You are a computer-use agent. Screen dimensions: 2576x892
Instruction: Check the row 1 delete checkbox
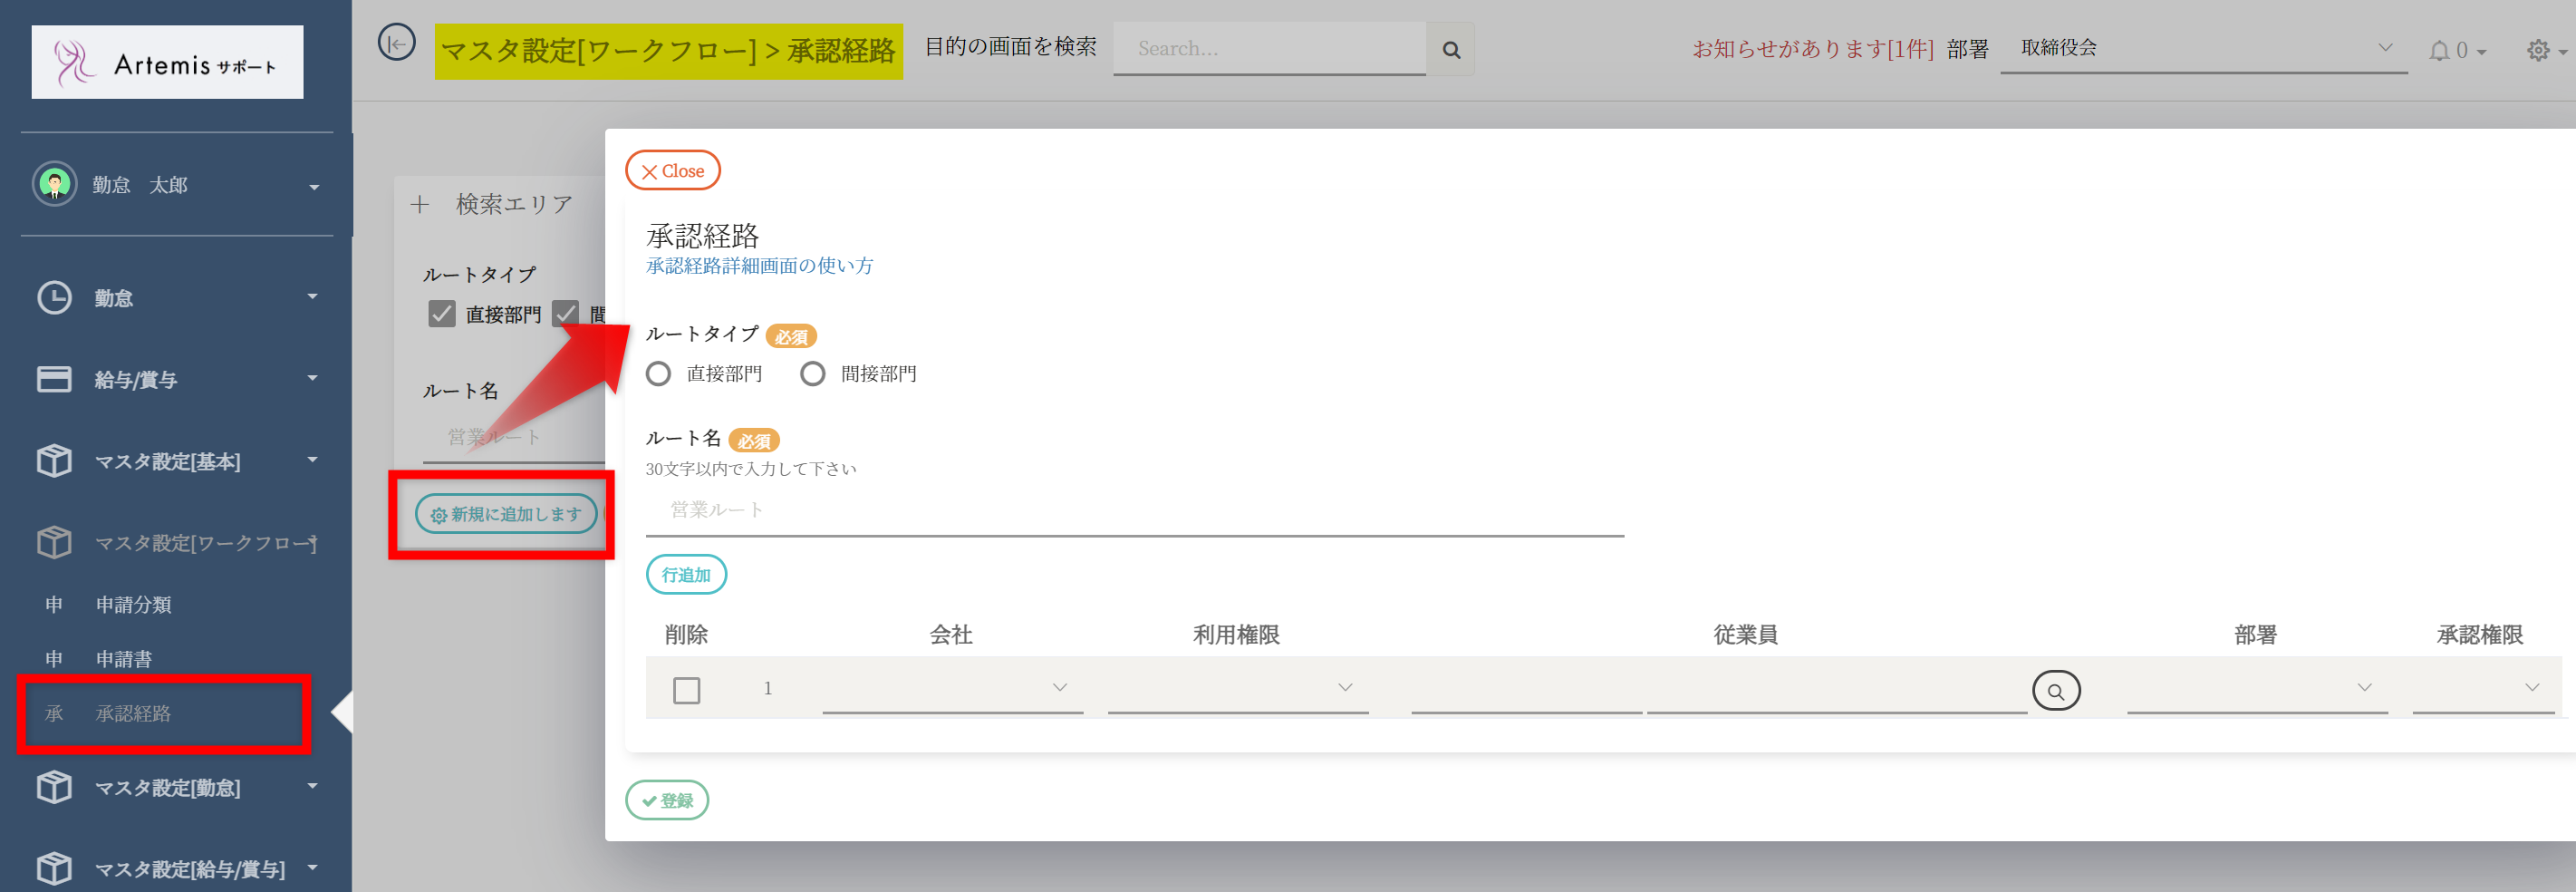click(686, 690)
